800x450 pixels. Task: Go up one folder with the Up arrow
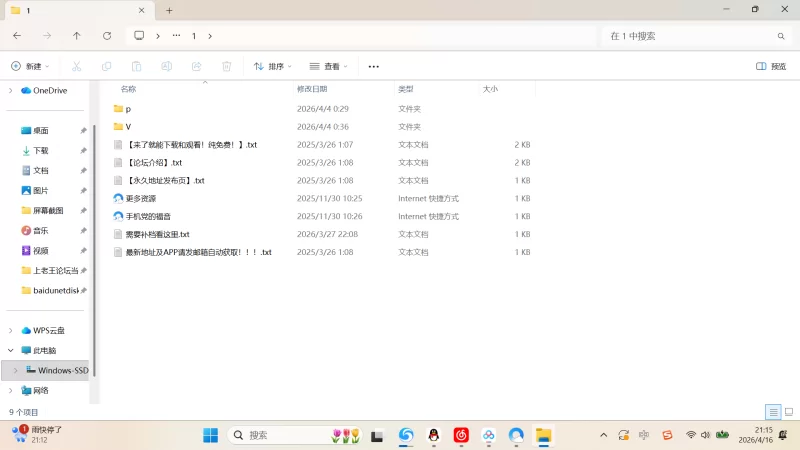[x=77, y=36]
